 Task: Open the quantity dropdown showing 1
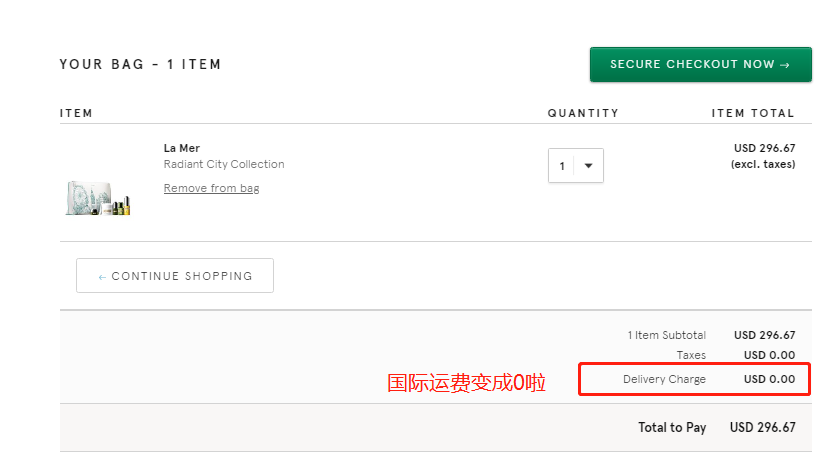tap(575, 166)
